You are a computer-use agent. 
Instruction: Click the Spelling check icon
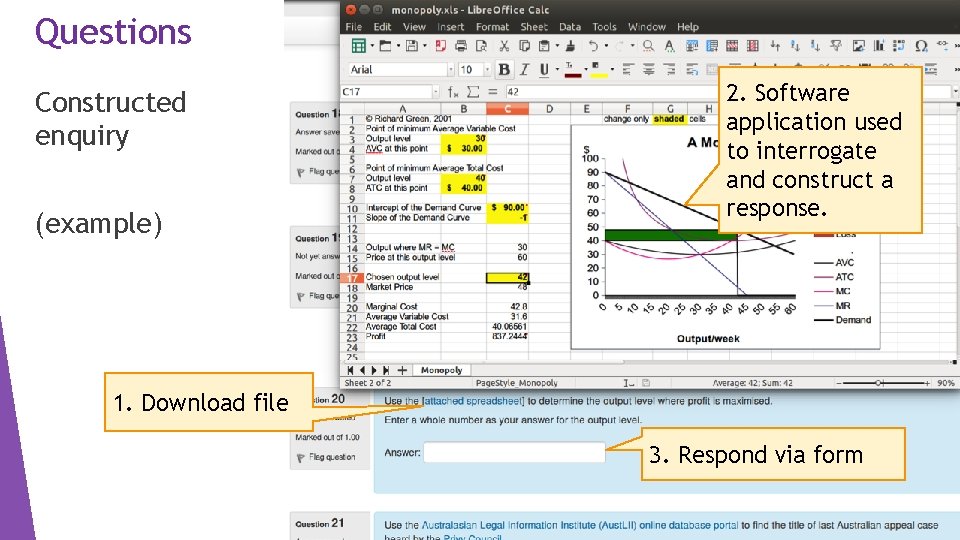coord(669,46)
